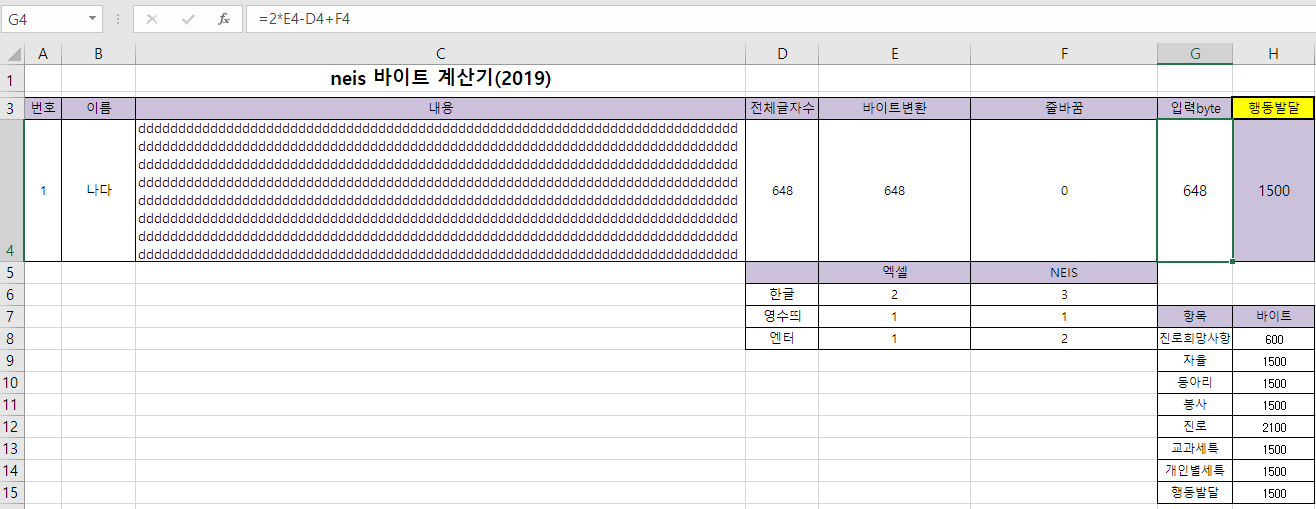The image size is (1316, 509).
Task: Click the 600 byte value cell
Action: point(1273,339)
